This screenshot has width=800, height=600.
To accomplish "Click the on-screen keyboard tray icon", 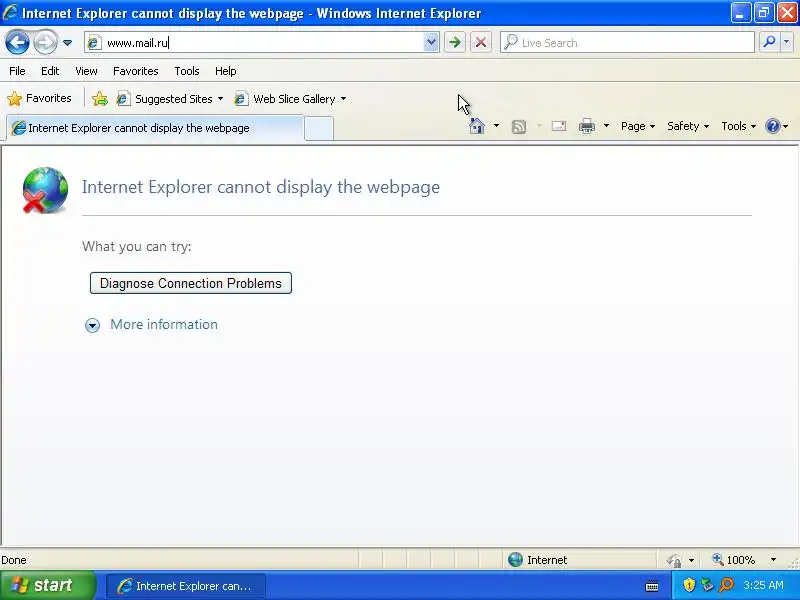I will click(x=652, y=586).
